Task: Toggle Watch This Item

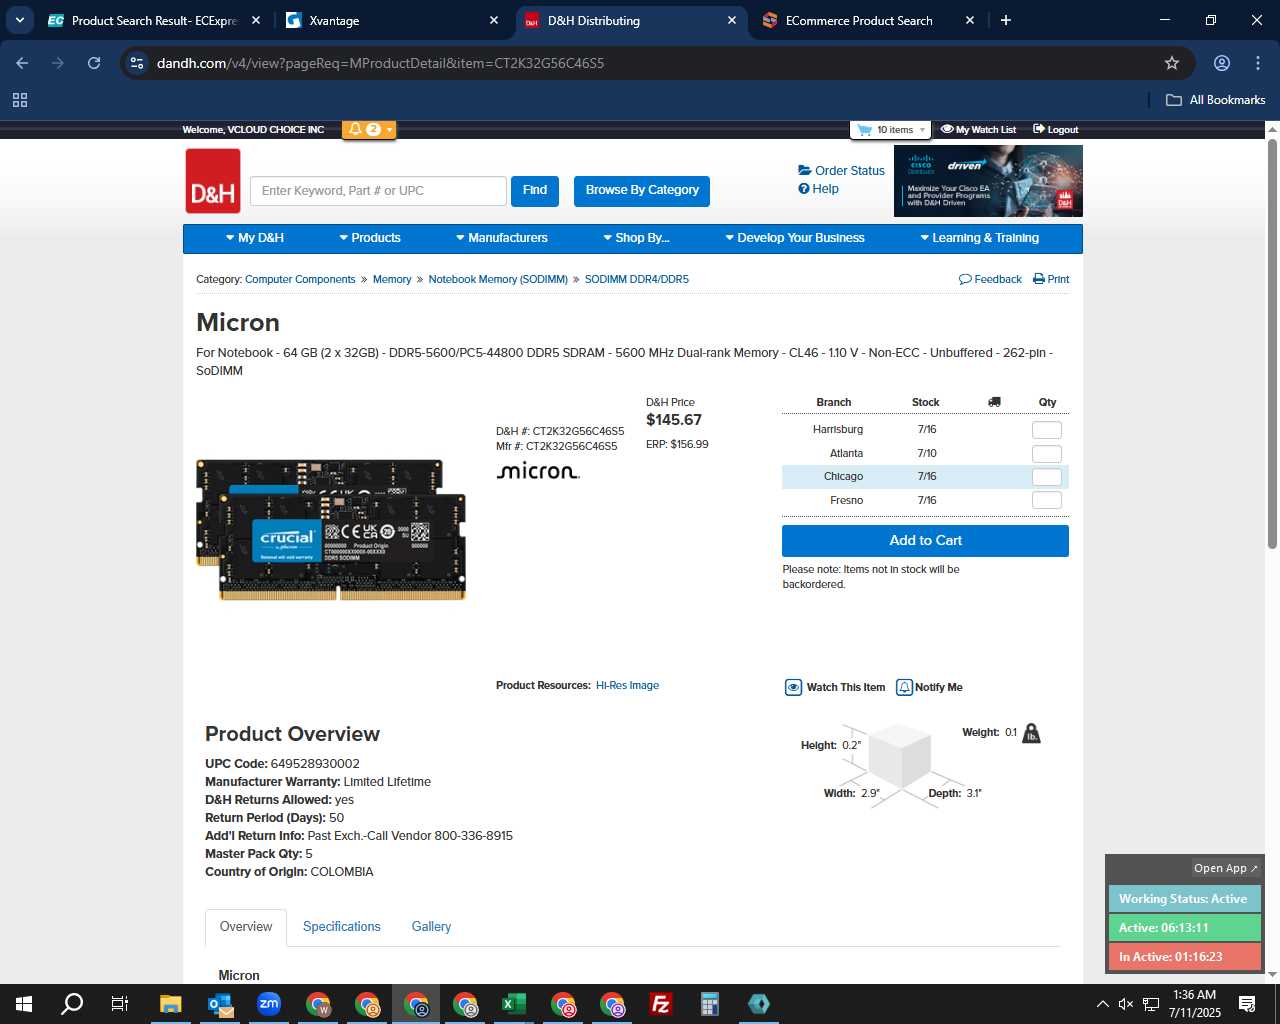Action: coord(835,688)
